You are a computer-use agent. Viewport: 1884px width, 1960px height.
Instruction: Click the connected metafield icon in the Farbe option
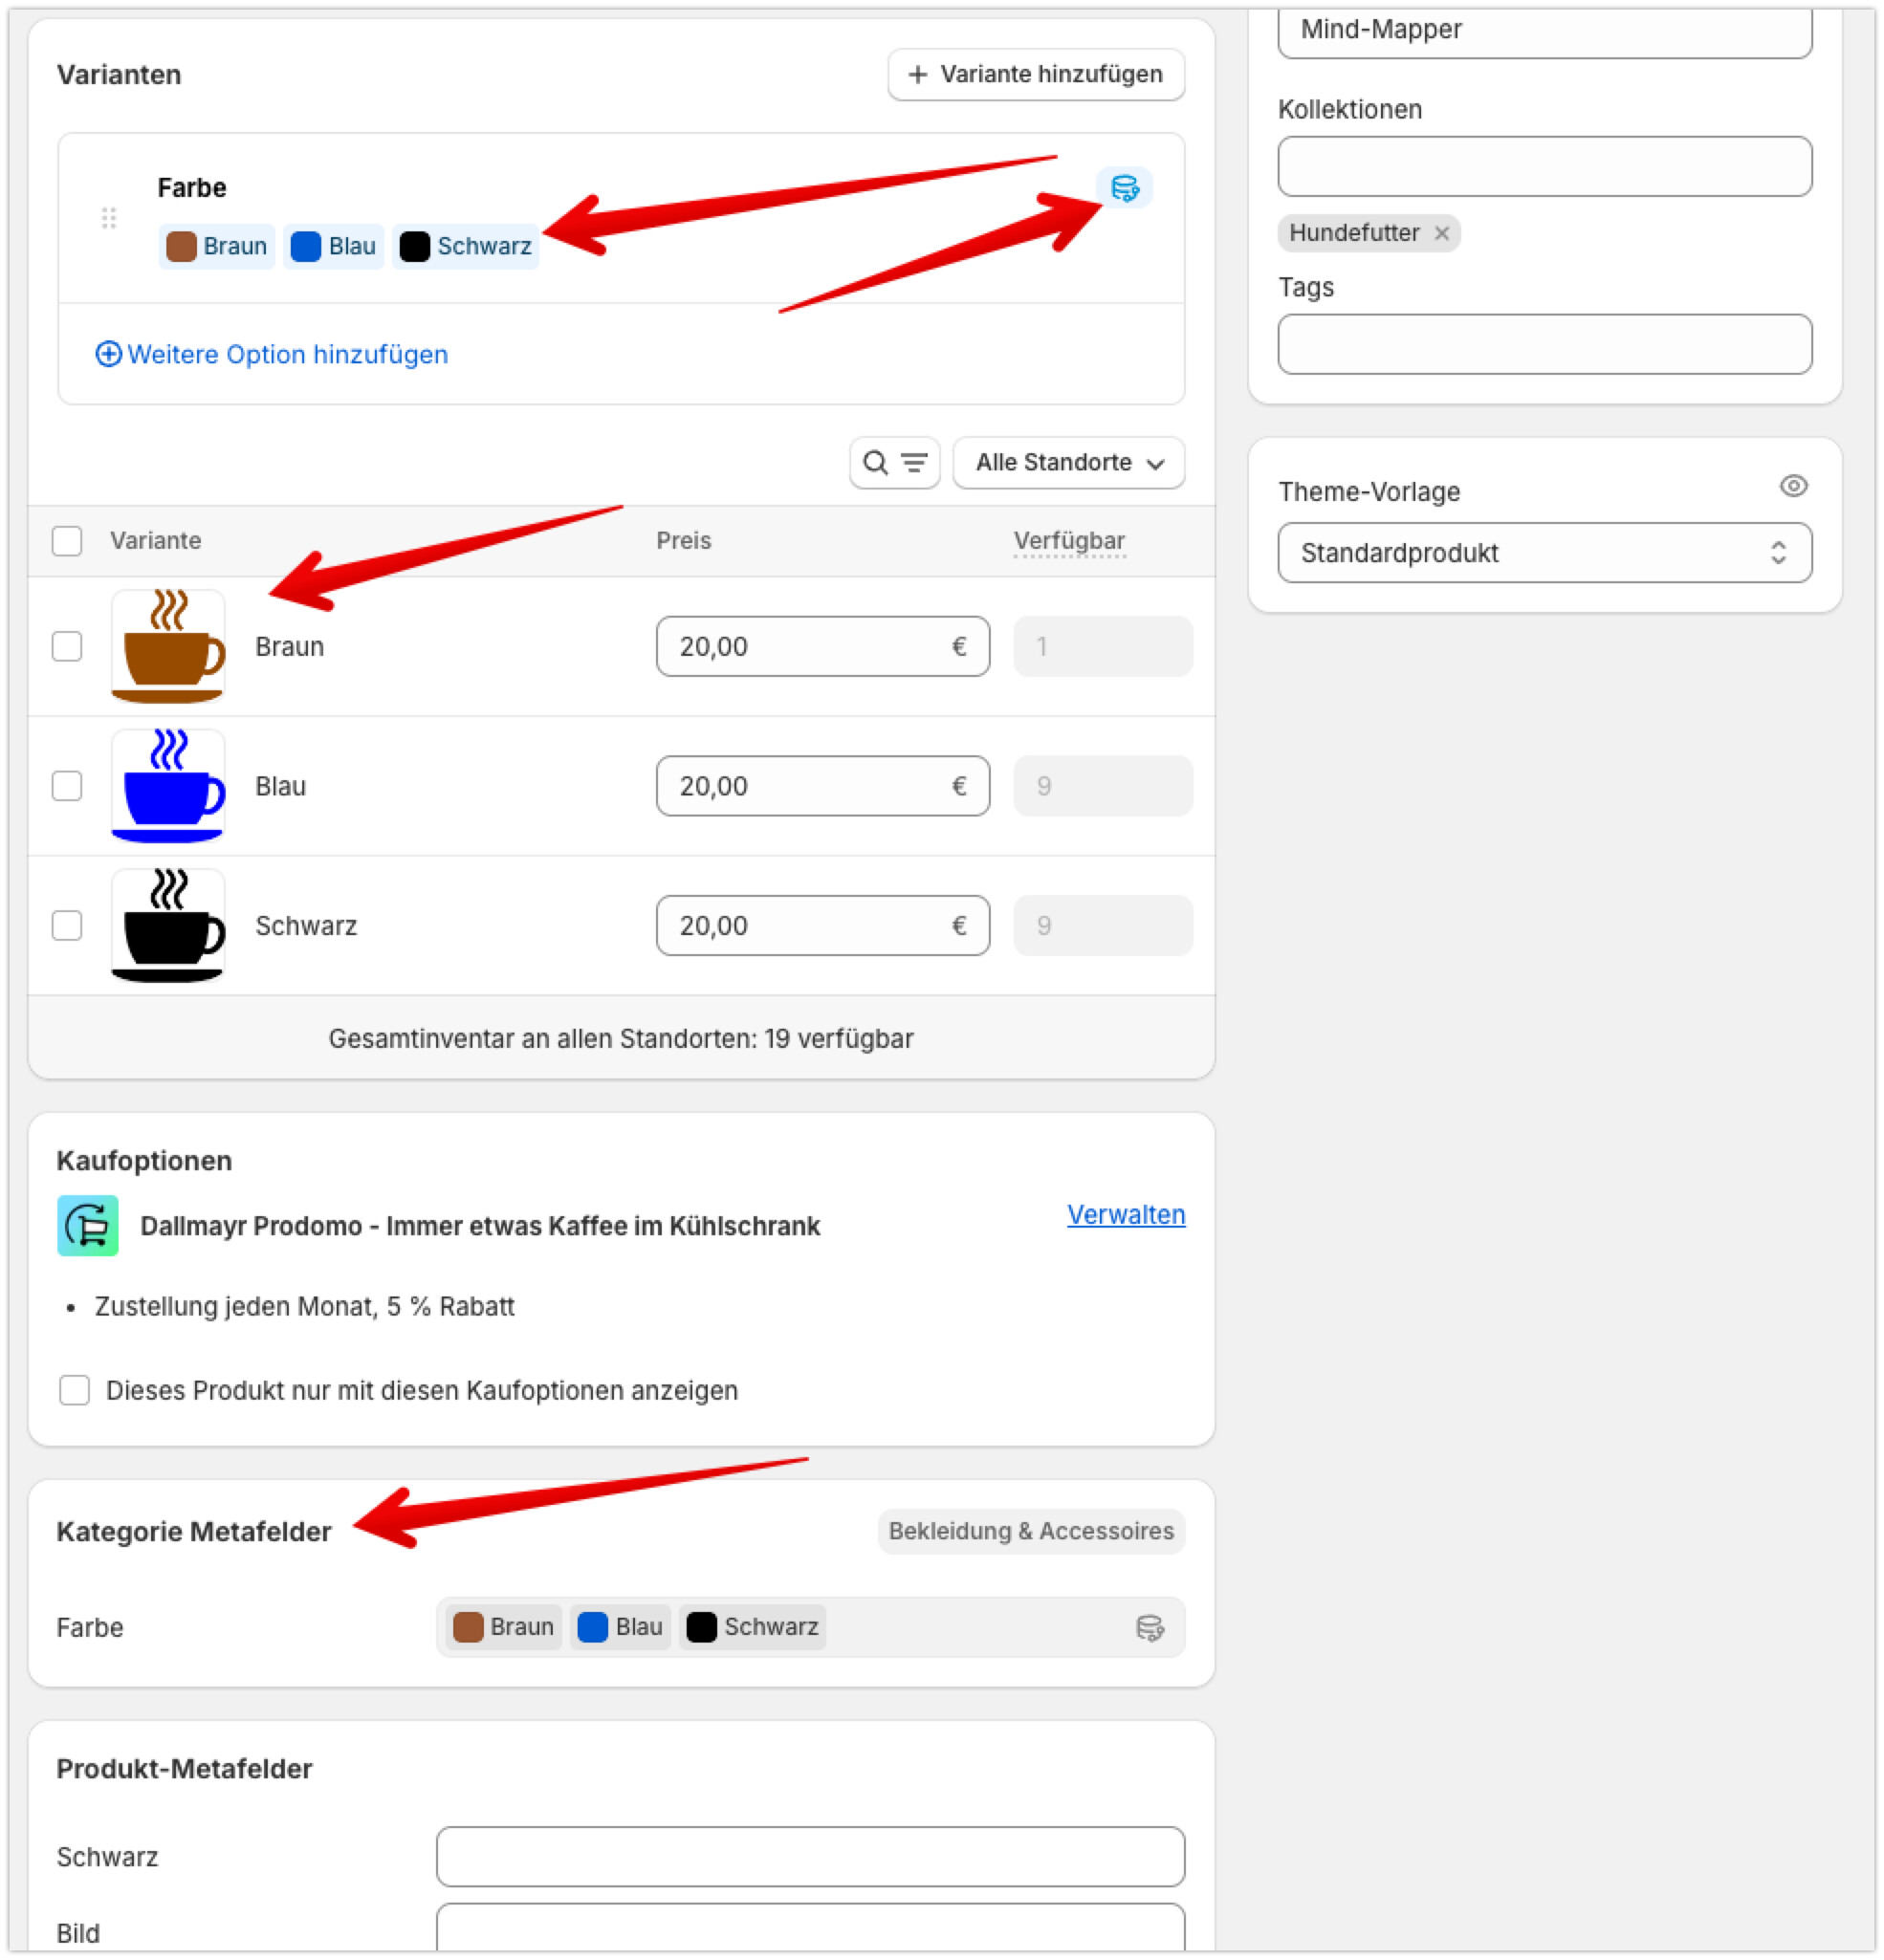point(1124,187)
